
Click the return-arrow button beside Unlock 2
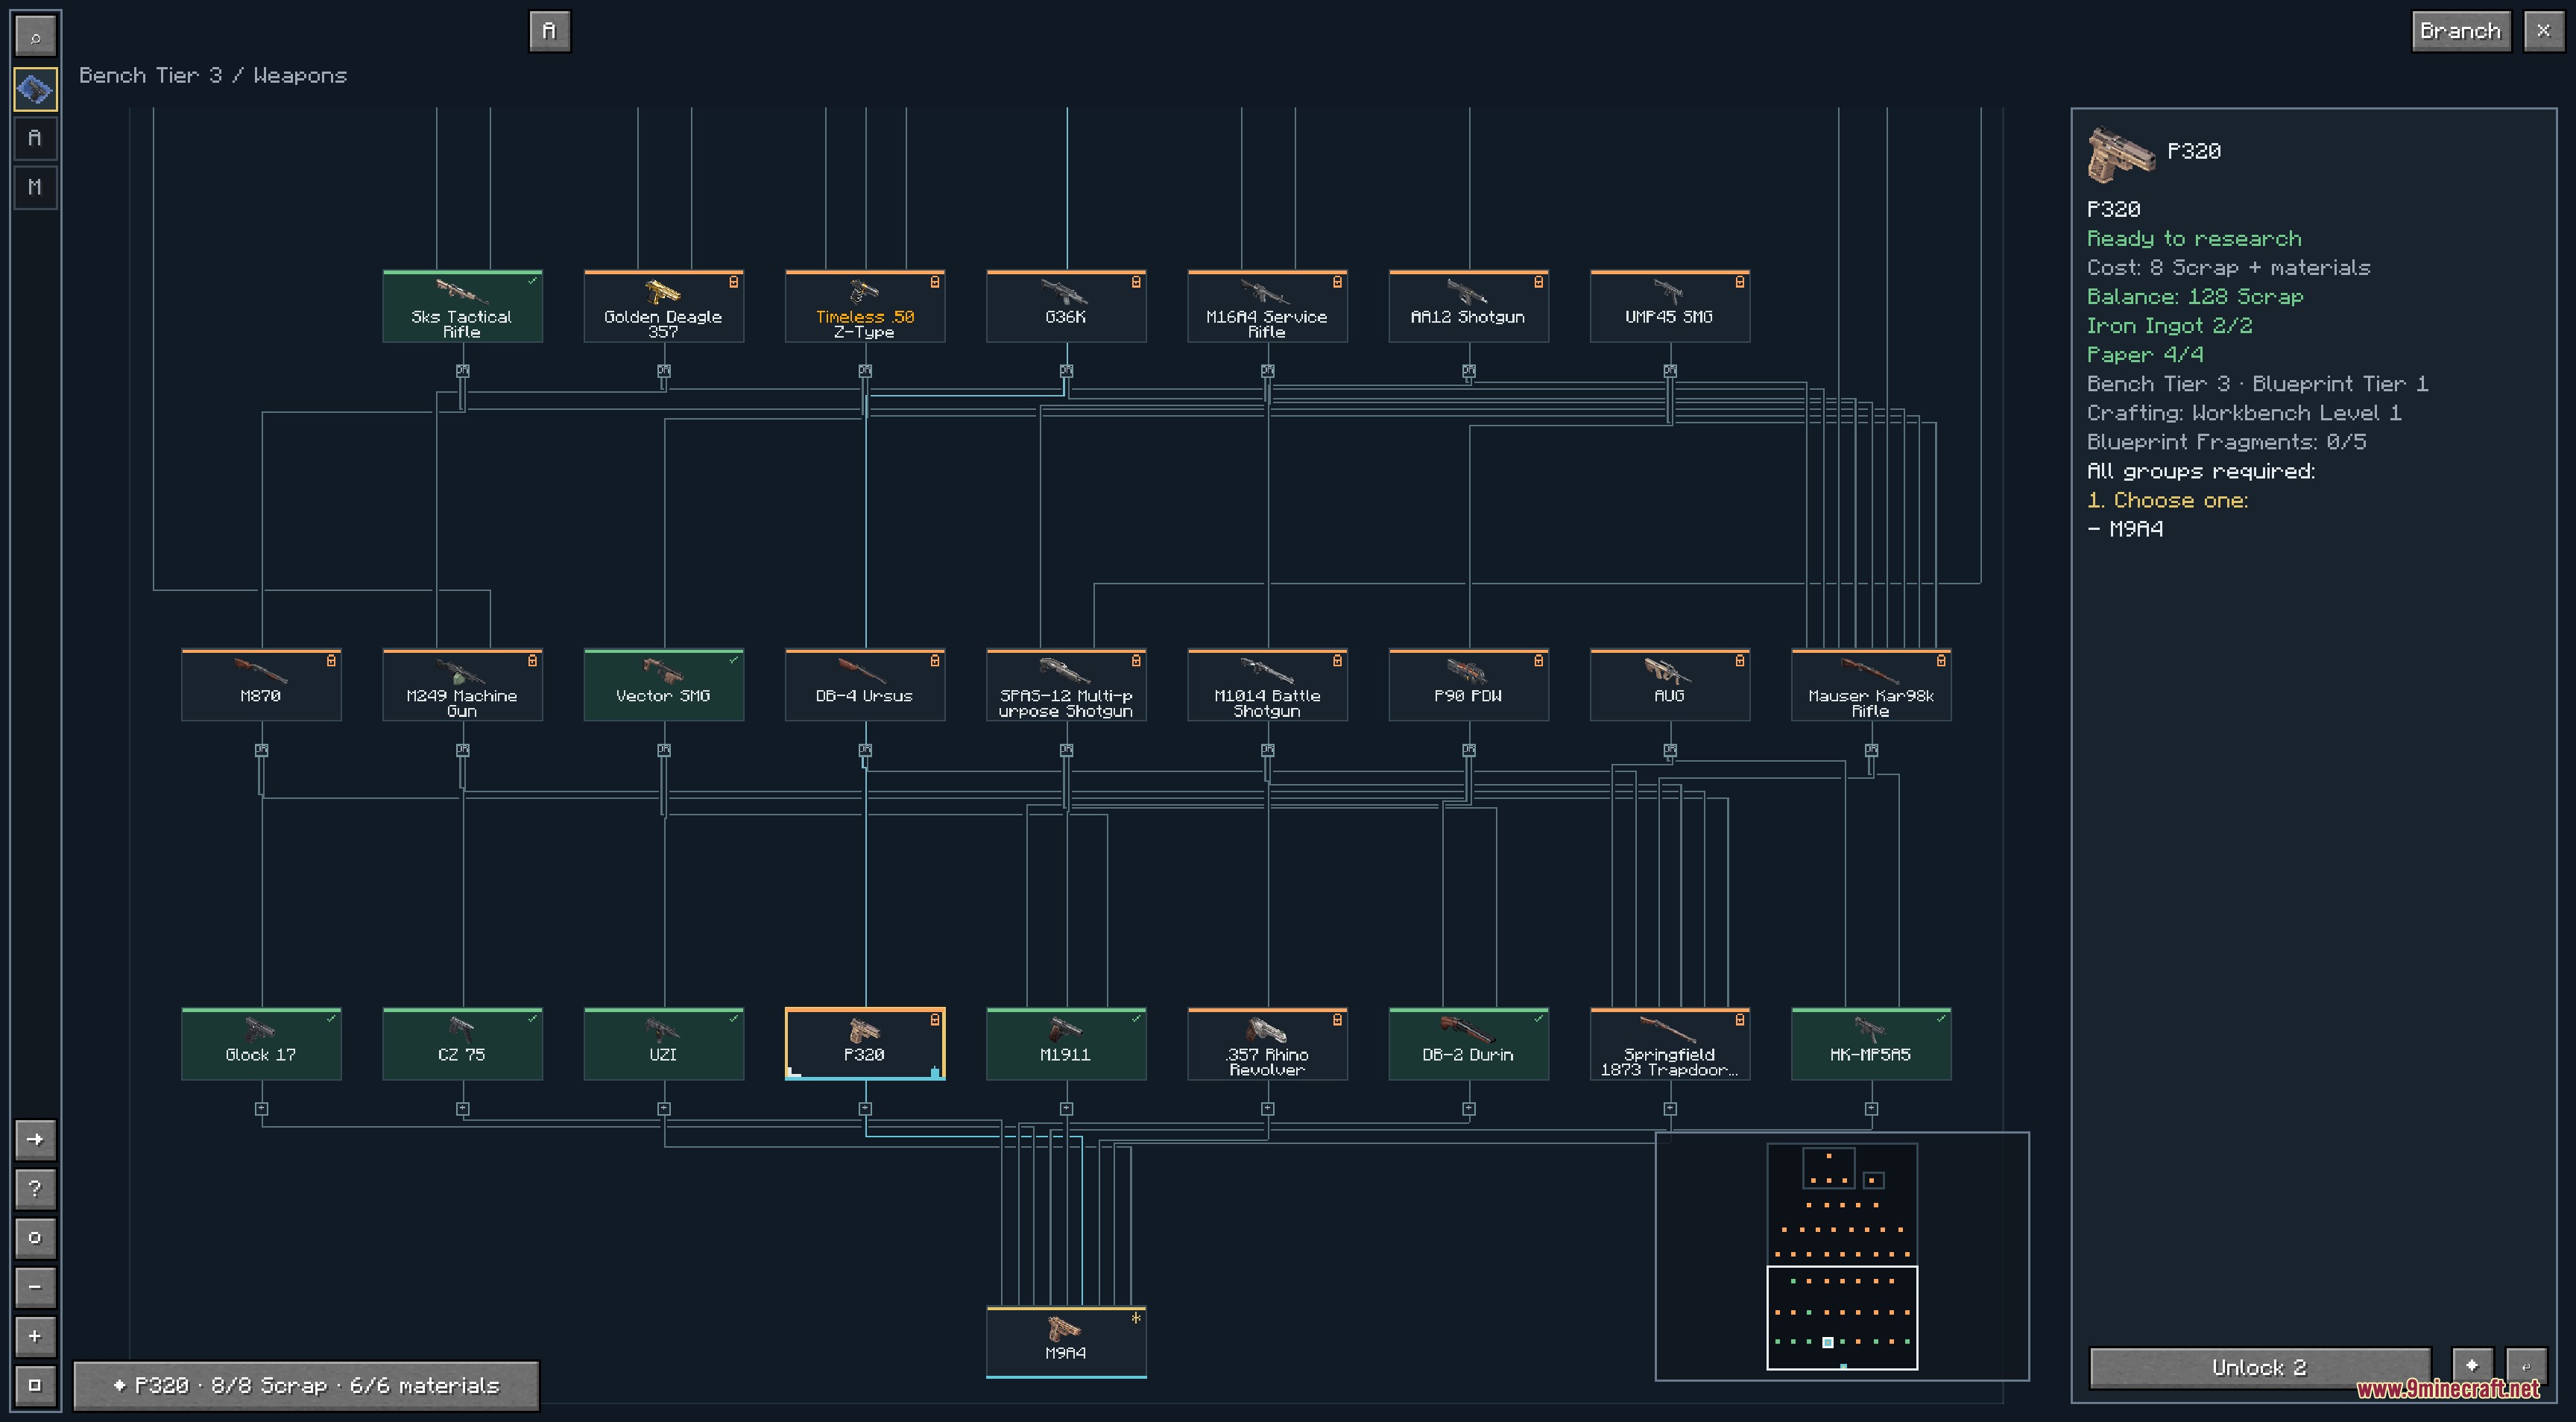2525,1367
